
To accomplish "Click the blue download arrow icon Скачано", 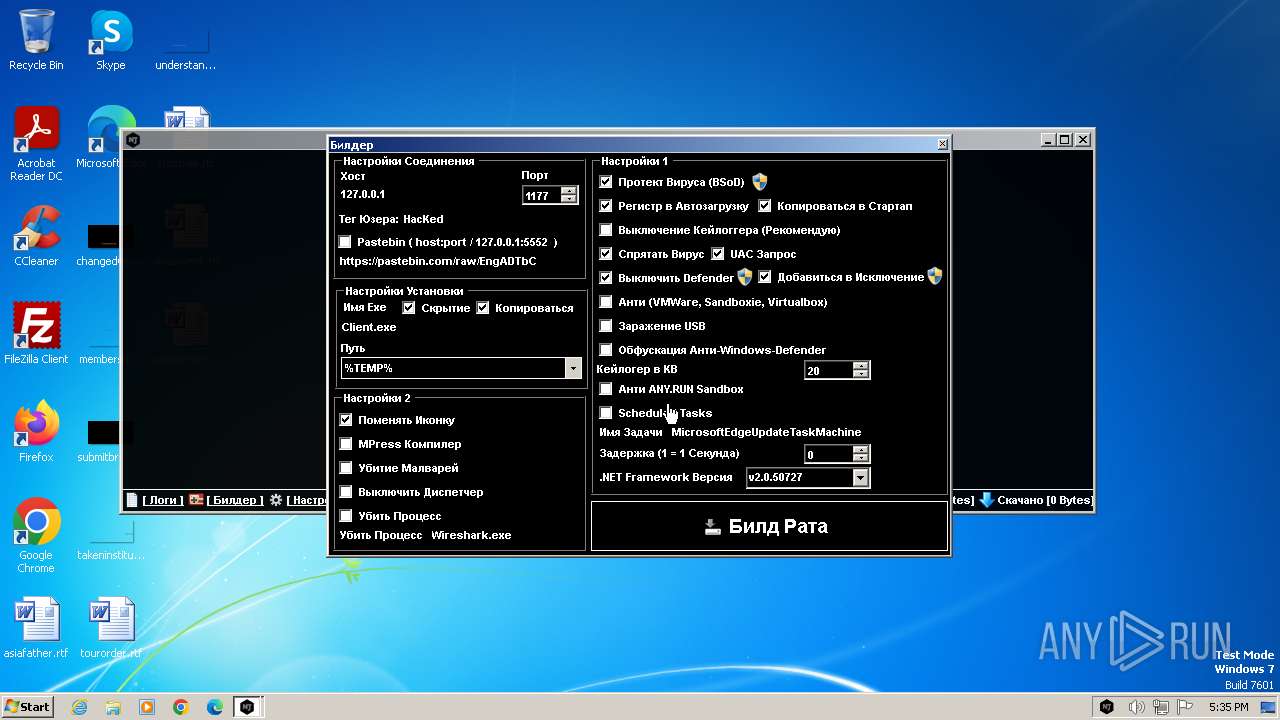I will (x=987, y=499).
